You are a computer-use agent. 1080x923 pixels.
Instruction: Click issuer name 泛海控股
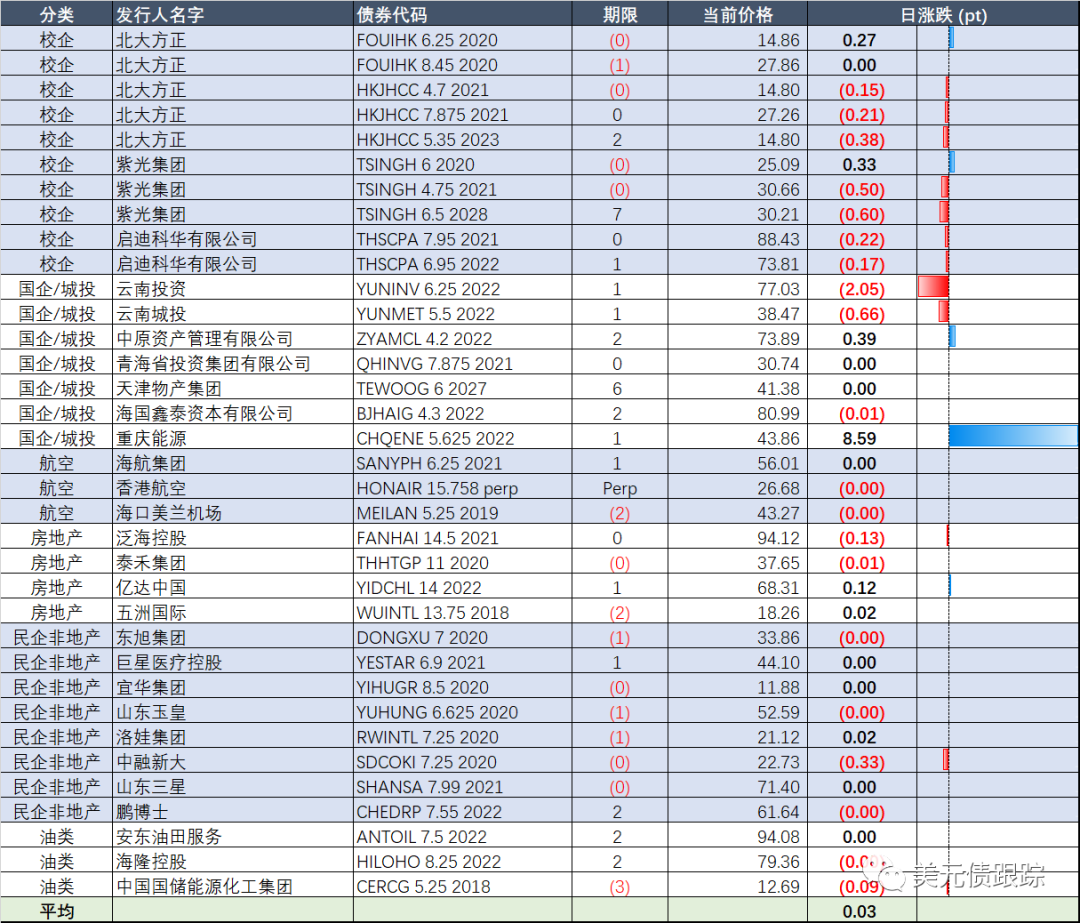pyautogui.click(x=151, y=538)
